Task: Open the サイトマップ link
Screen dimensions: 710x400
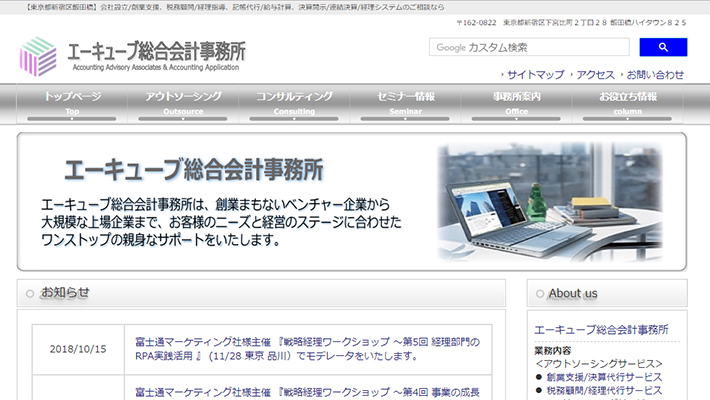Action: pos(536,75)
